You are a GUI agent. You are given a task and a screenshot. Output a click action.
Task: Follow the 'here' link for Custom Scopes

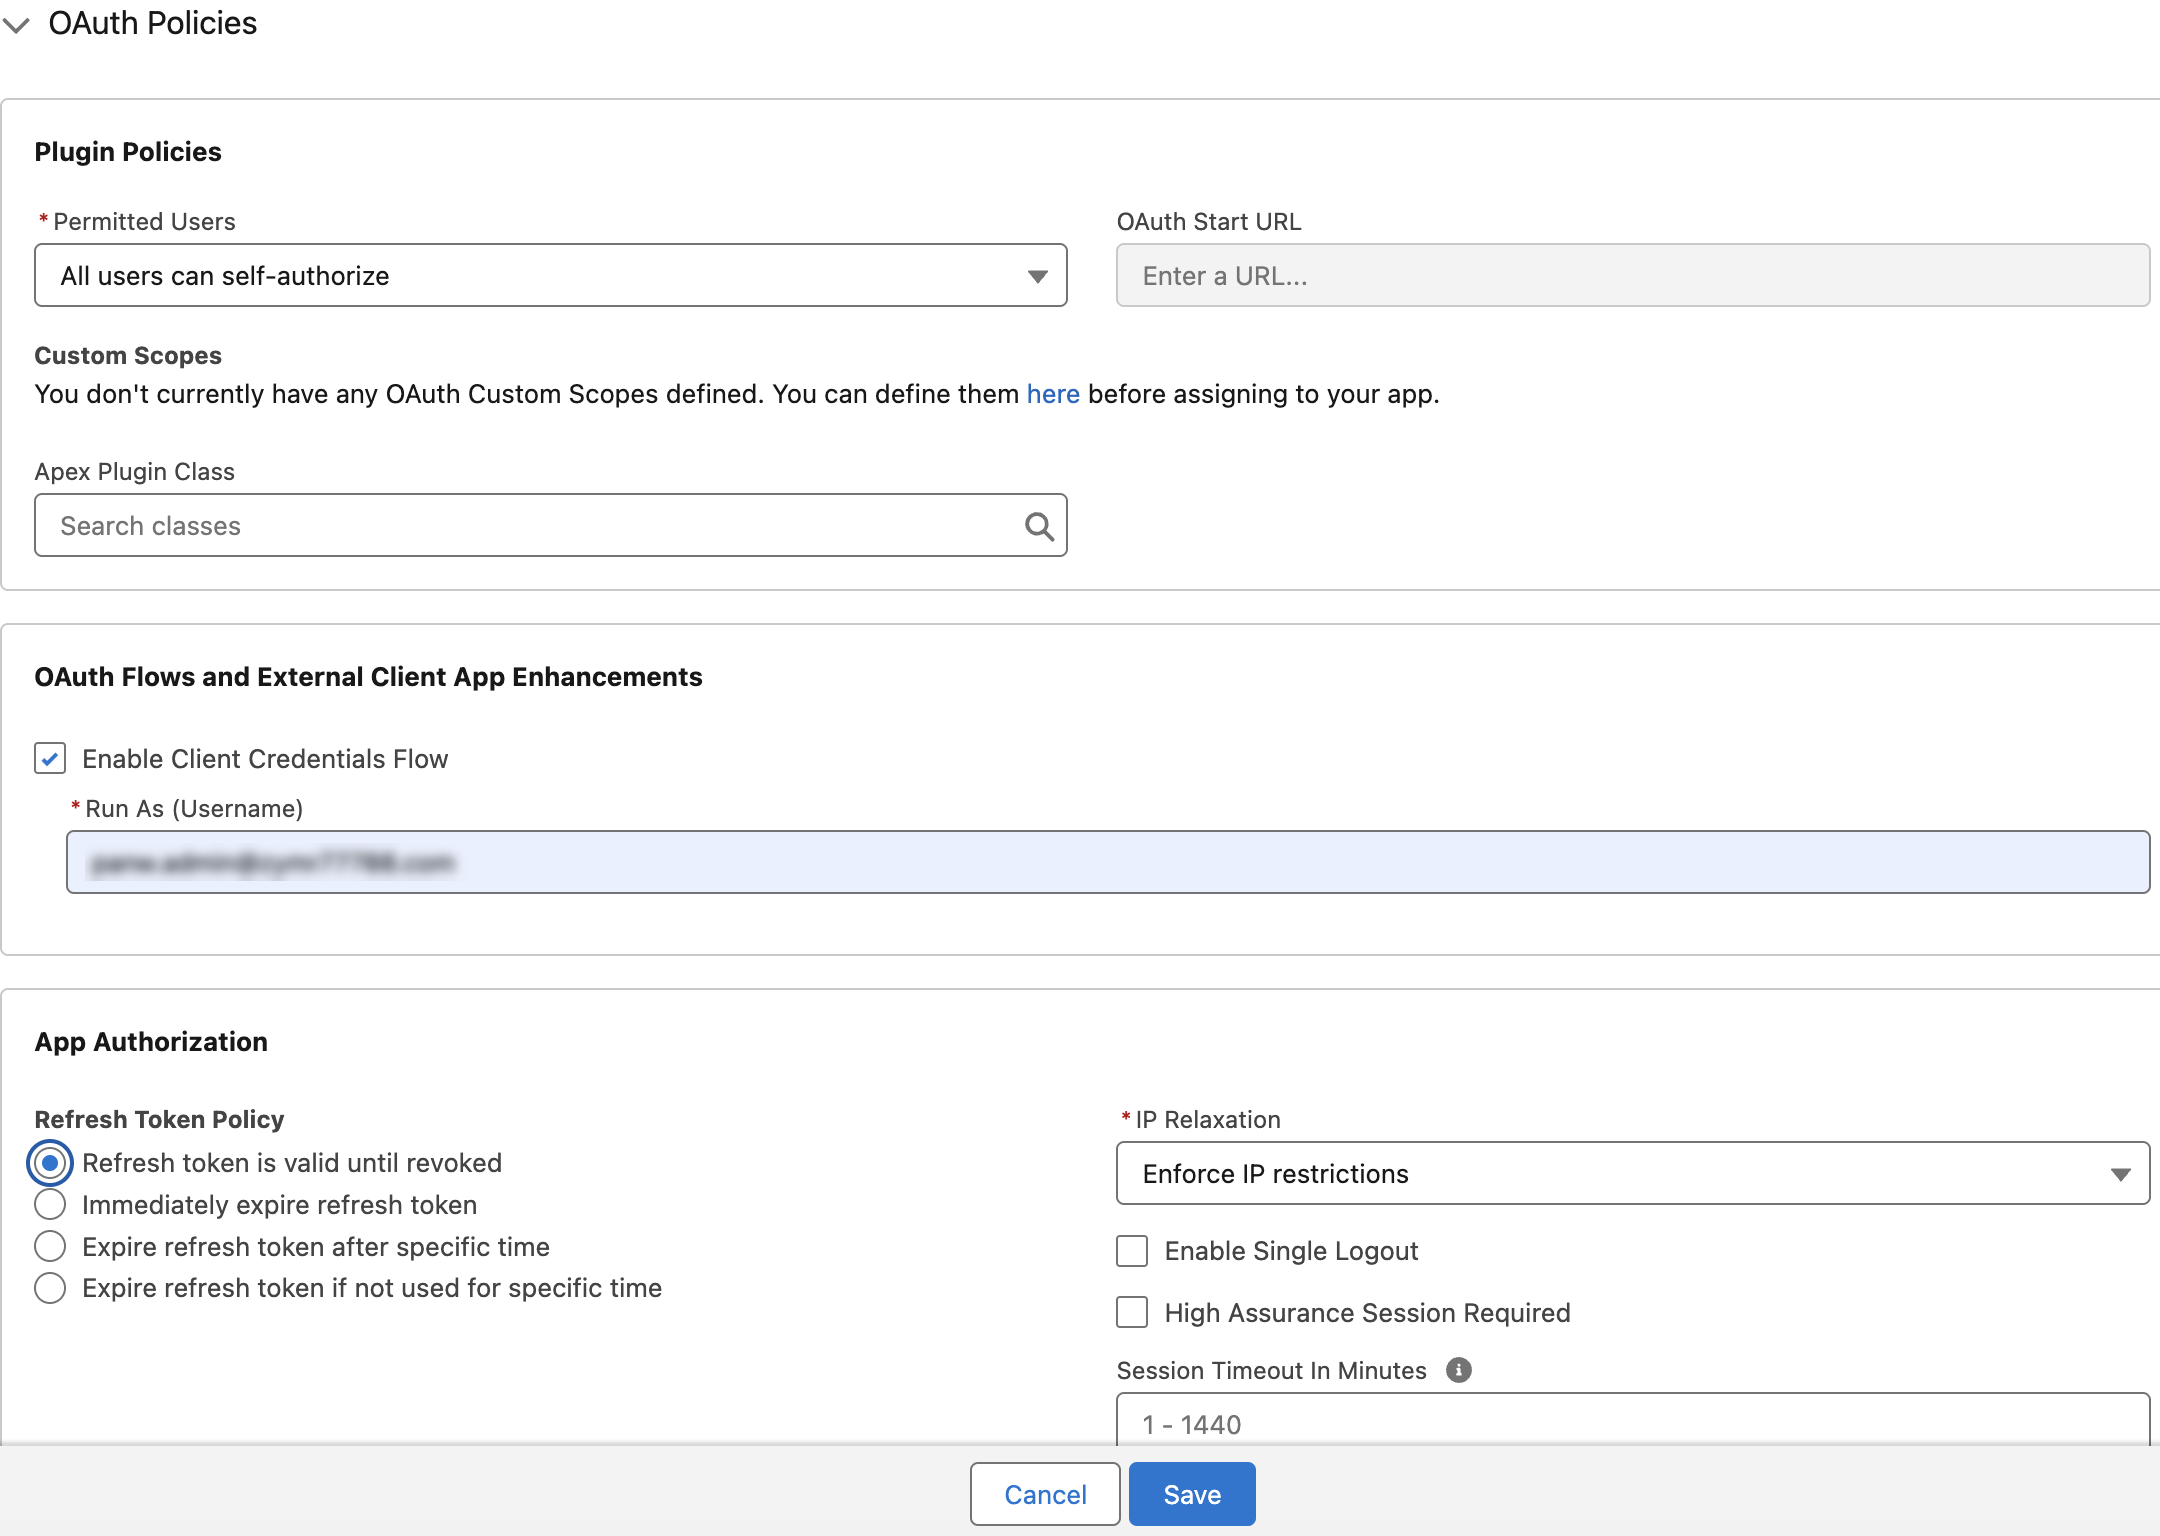pyautogui.click(x=1053, y=394)
